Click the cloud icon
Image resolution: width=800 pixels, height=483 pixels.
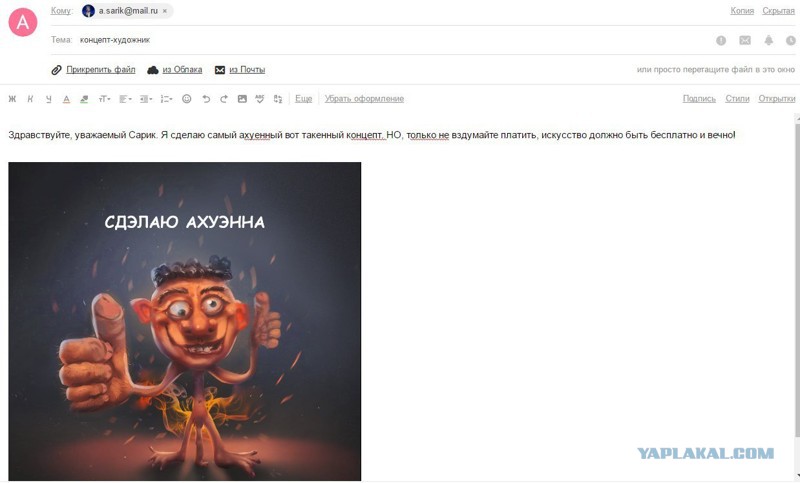(153, 70)
